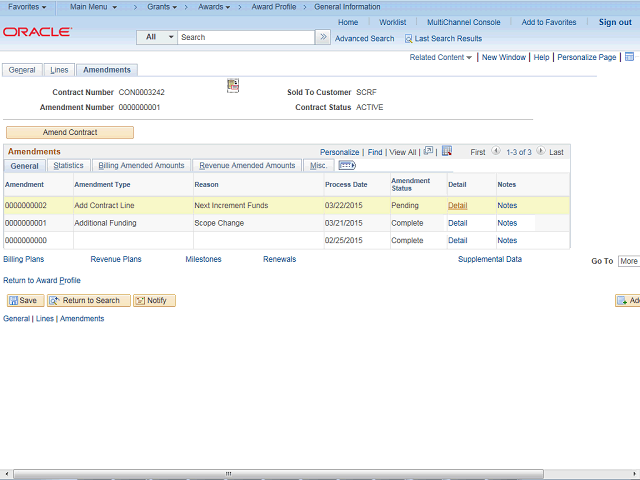The height and width of the screenshot is (480, 640).
Task: Switch to the General page tab
Action: pyautogui.click(x=22, y=70)
